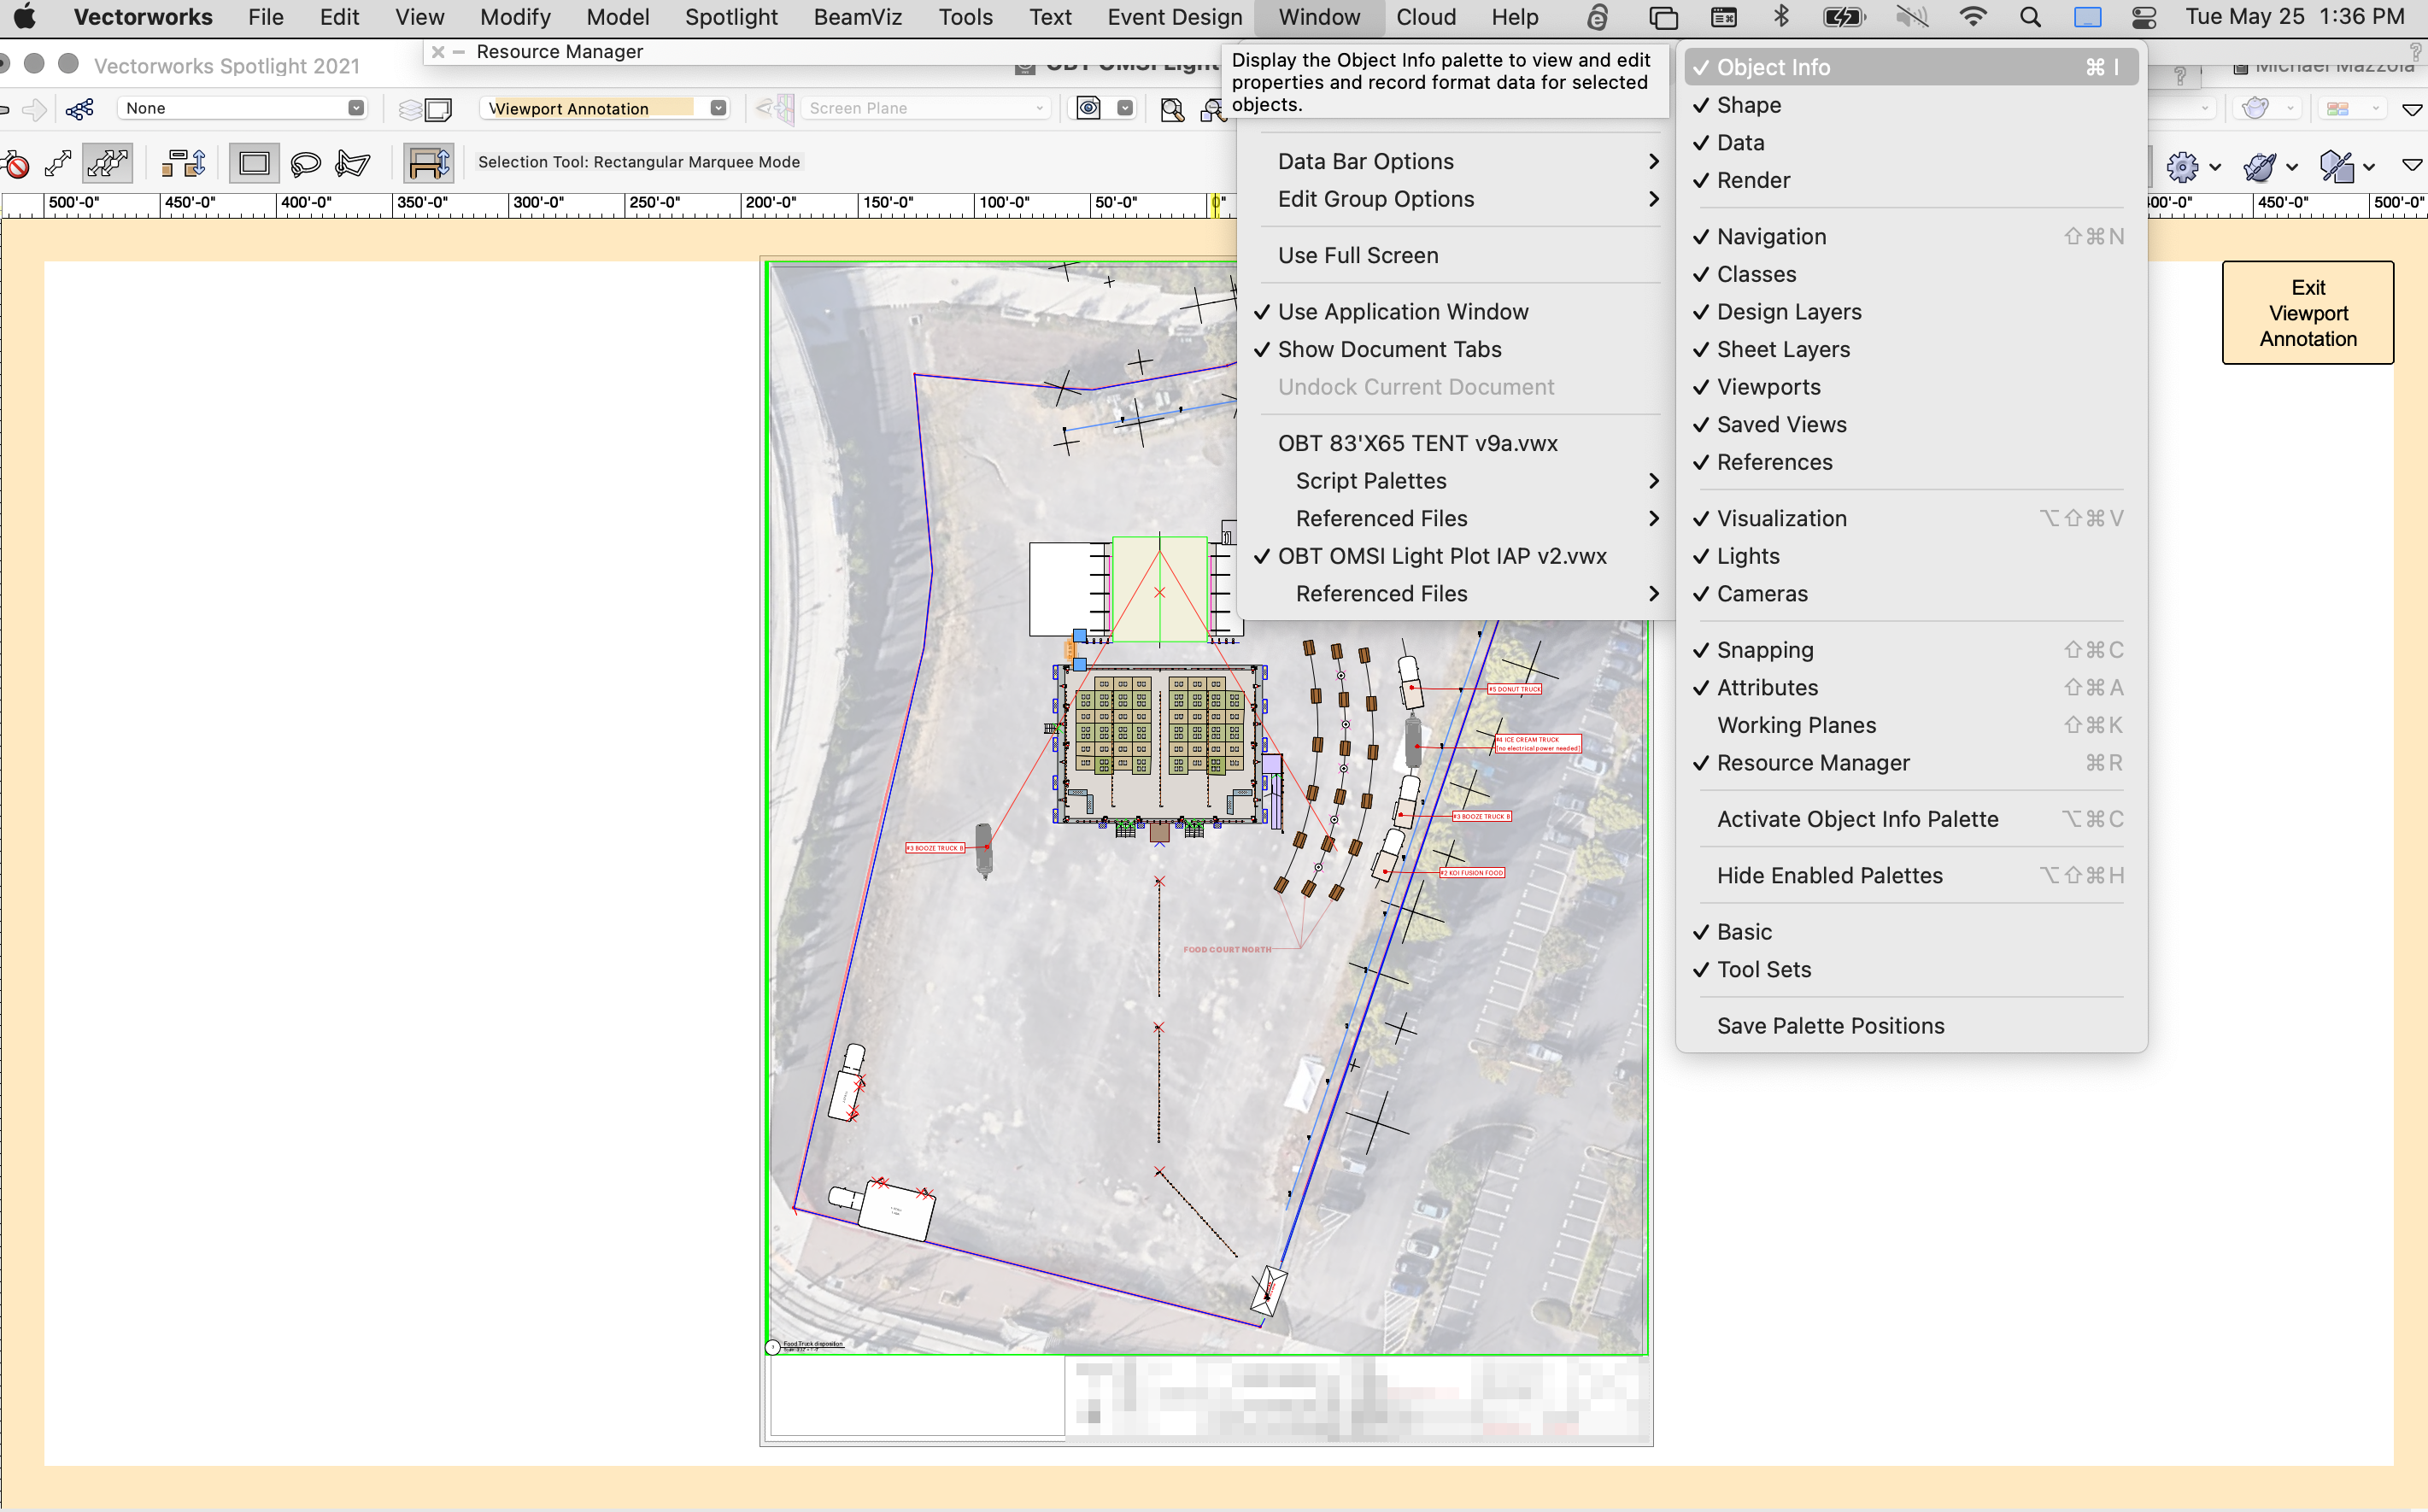Screen dimensions: 2428x1512
Task: Click the interactive scaling disabled icon
Action: [x=16, y=163]
